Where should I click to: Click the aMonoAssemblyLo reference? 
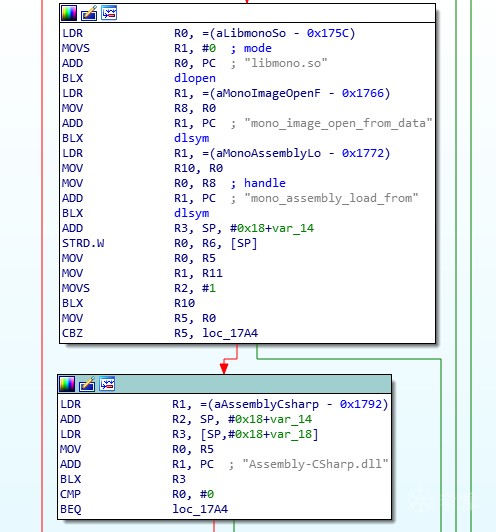(268, 153)
